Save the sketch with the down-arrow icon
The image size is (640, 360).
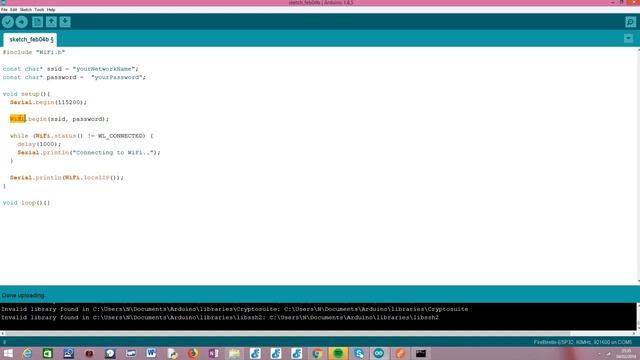[x=65, y=22]
